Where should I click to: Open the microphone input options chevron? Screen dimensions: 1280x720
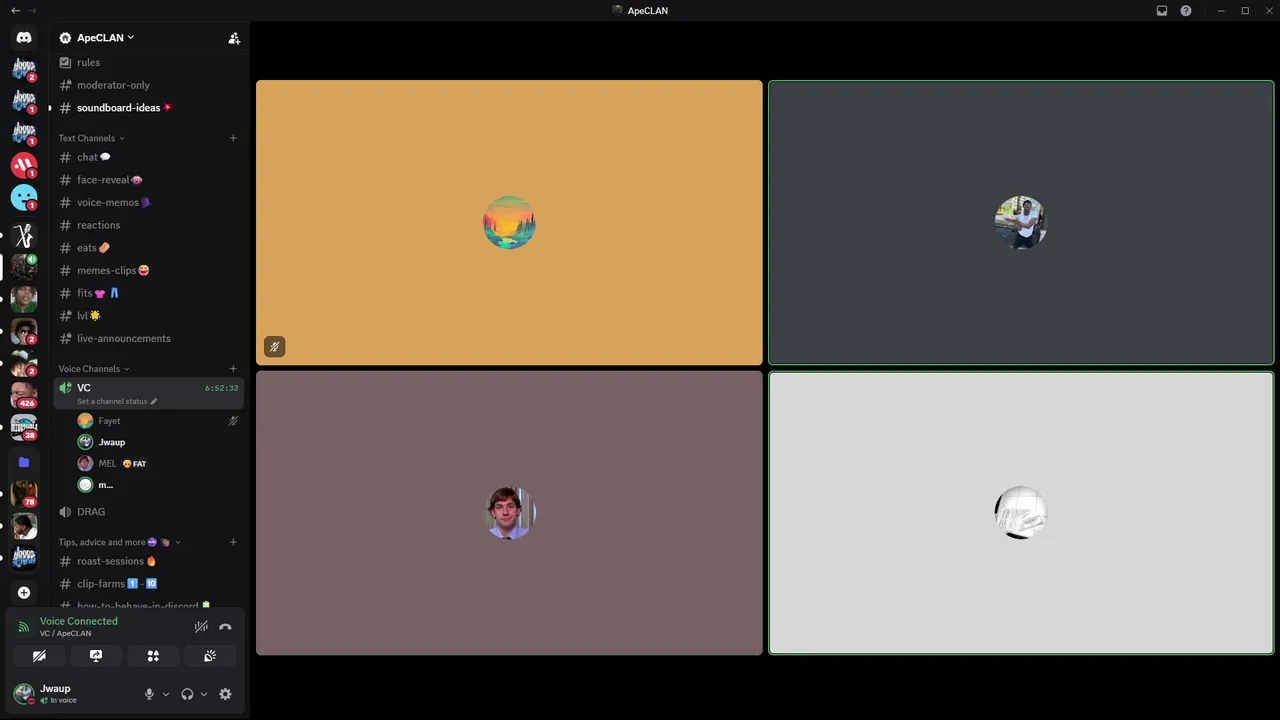[166, 694]
